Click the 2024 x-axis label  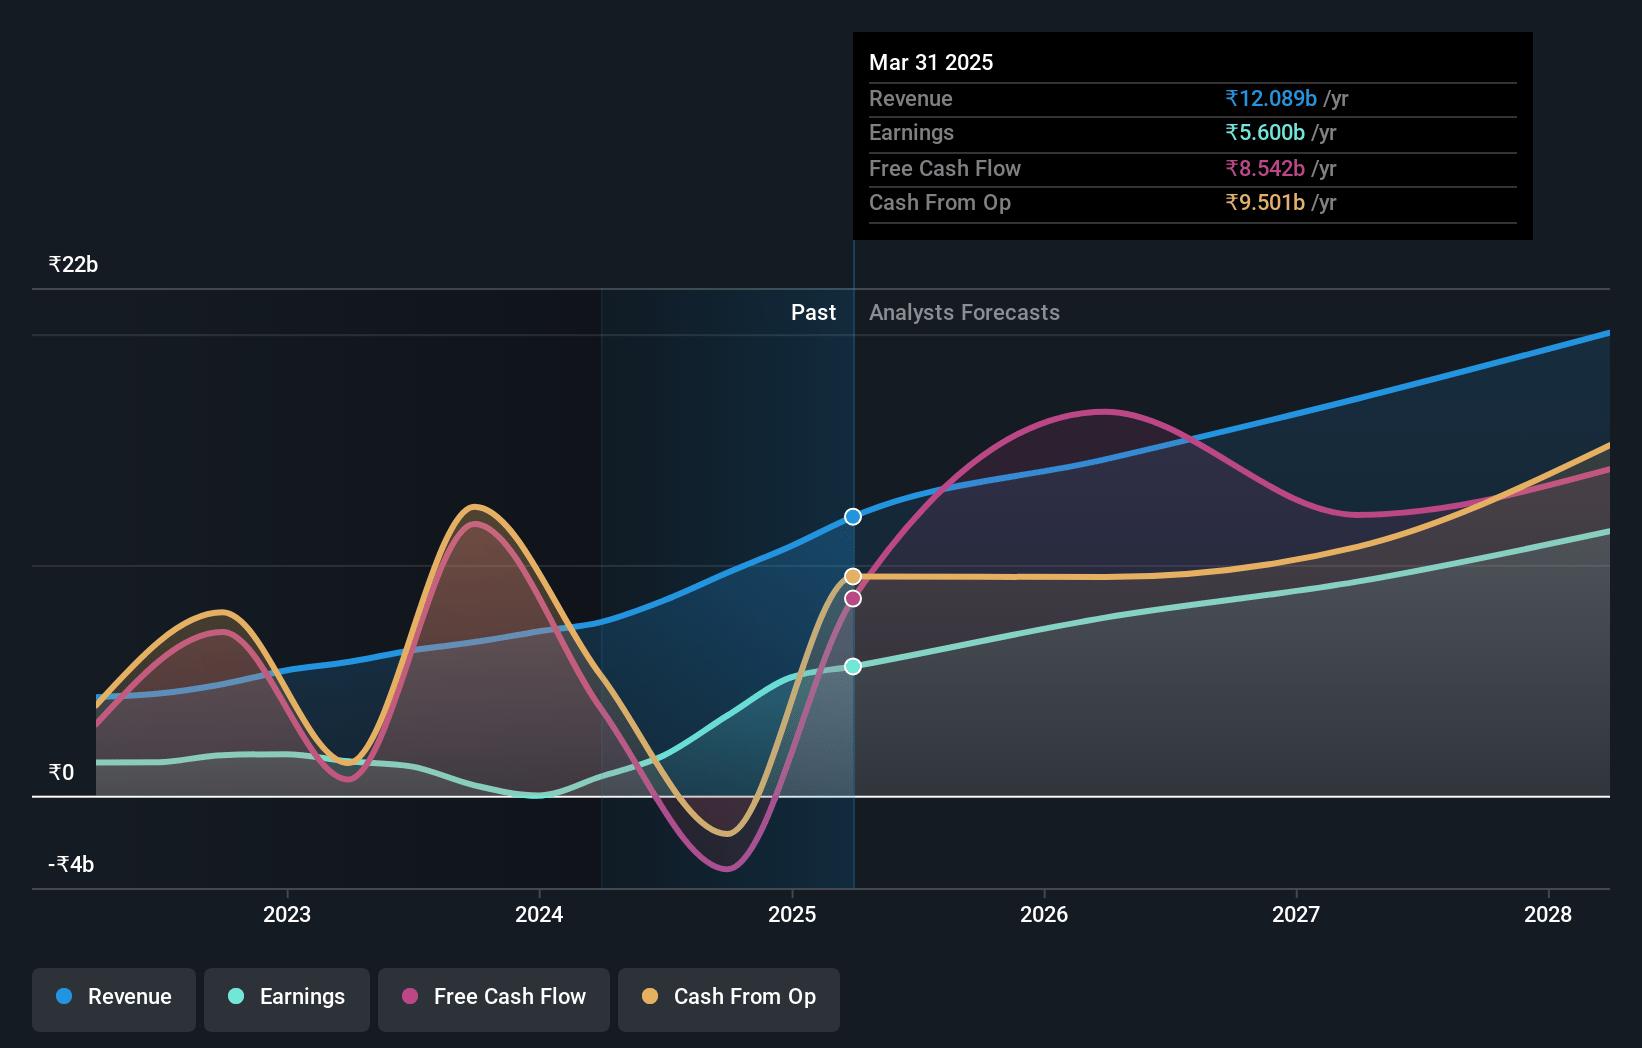539,914
